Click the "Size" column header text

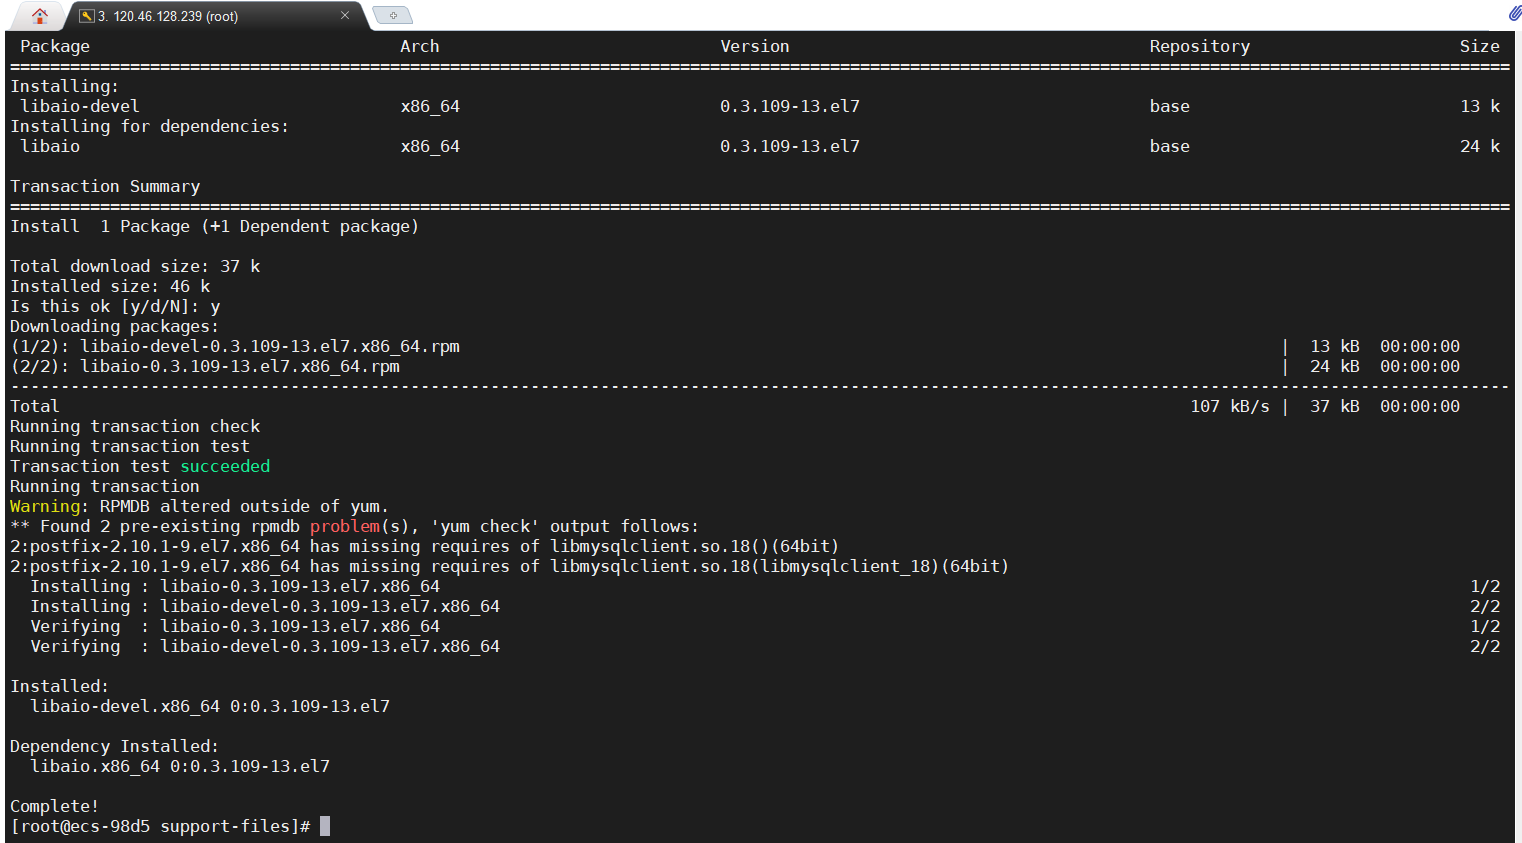pos(1479,46)
